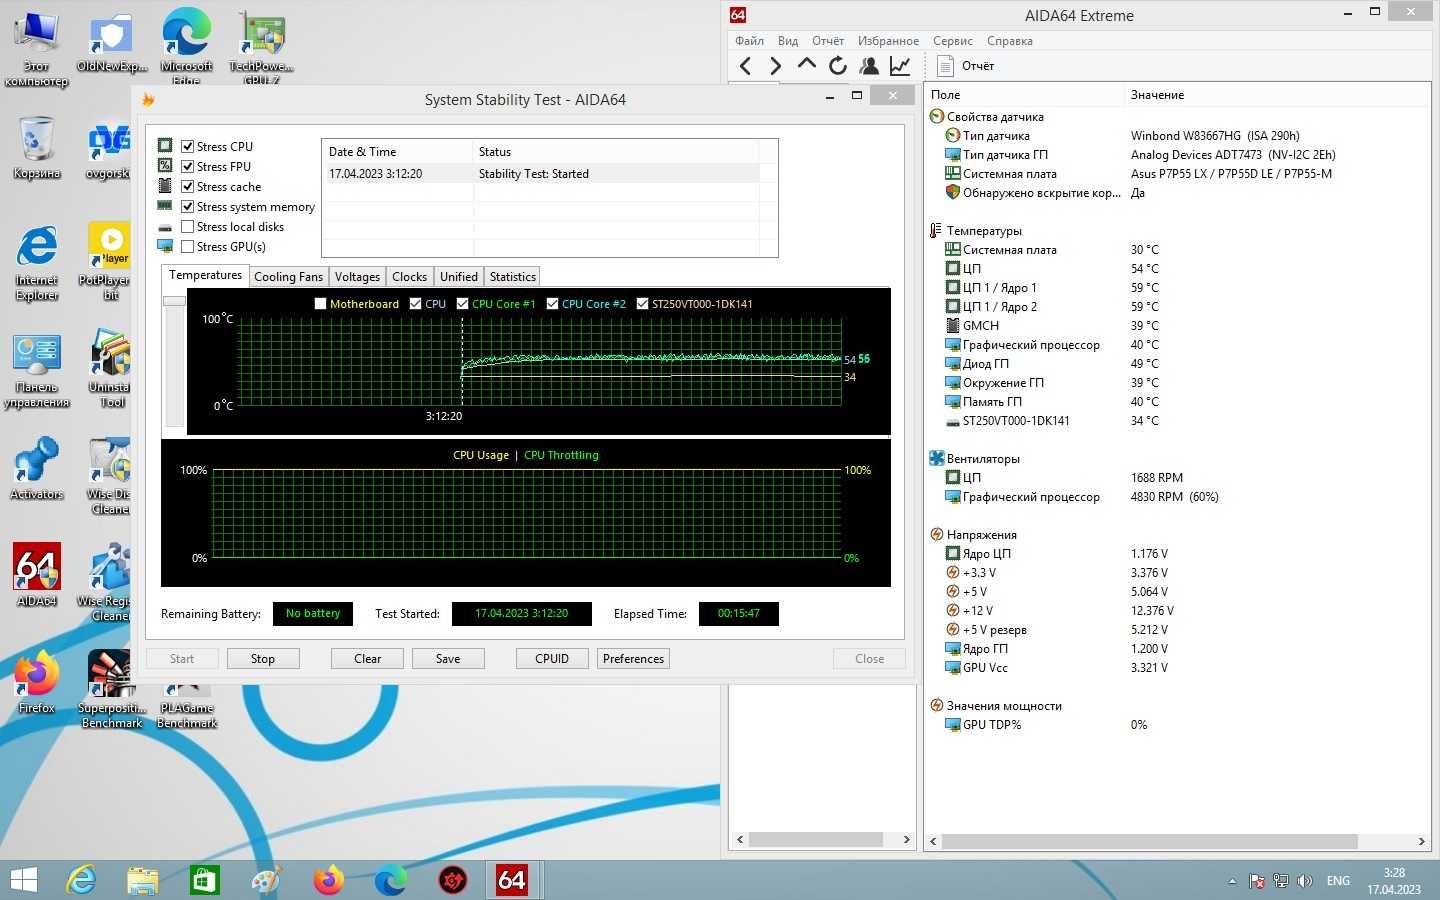This screenshot has width=1440, height=900.
Task: Launch AIDA64 desktop shortcut
Action: point(37,575)
